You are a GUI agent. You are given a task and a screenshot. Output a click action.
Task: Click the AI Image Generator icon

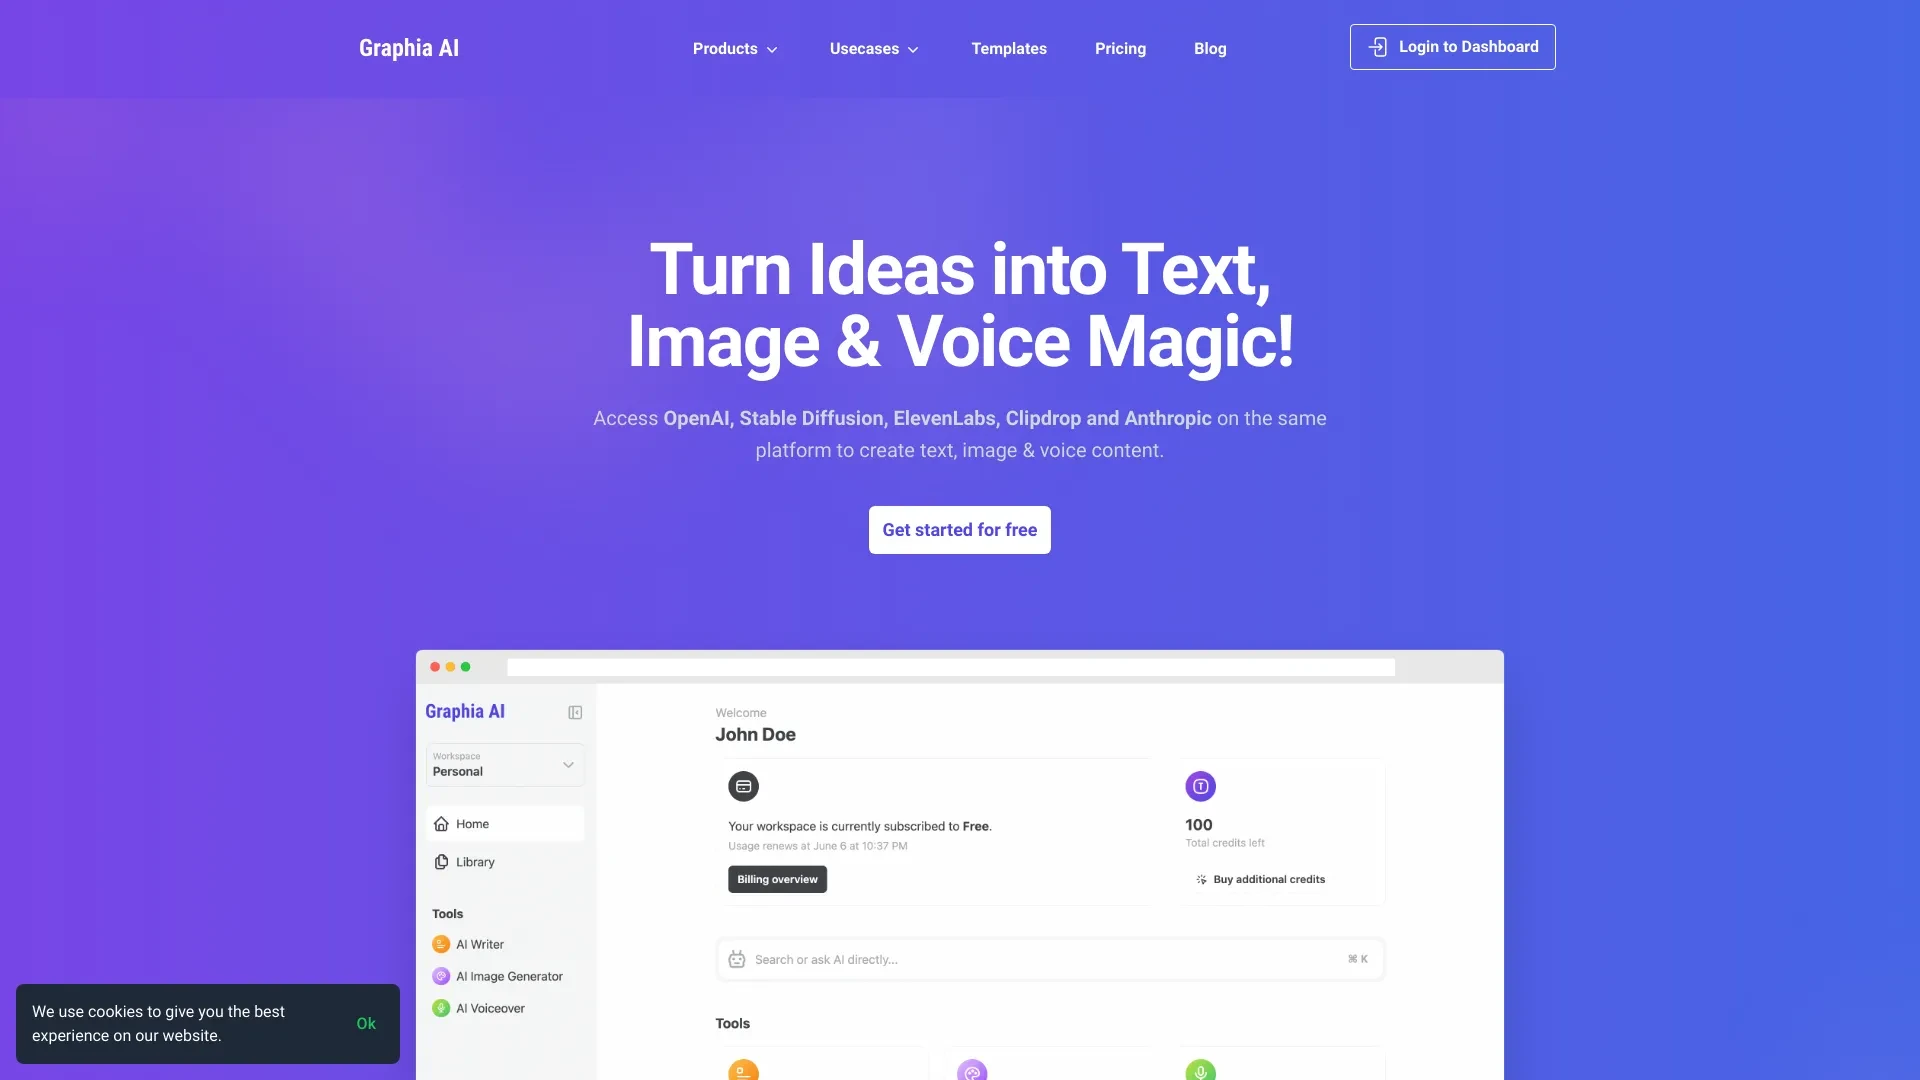pos(440,976)
